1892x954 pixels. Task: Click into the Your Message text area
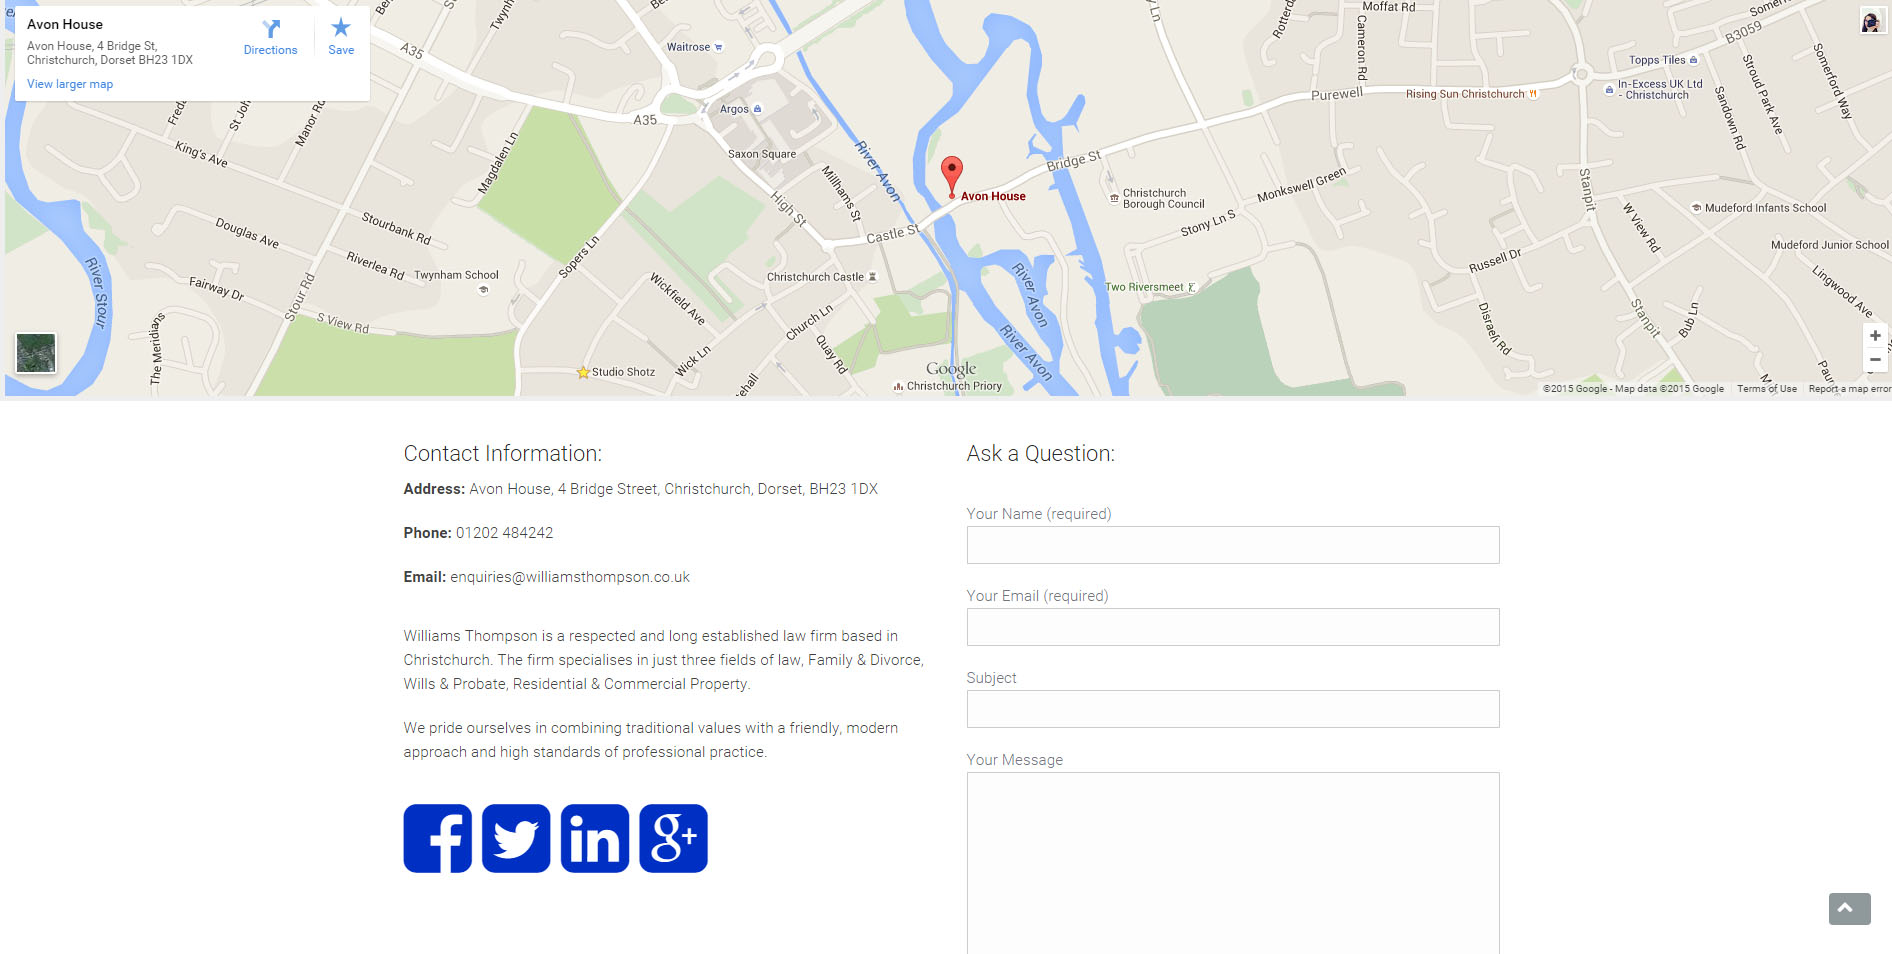pyautogui.click(x=1232, y=860)
